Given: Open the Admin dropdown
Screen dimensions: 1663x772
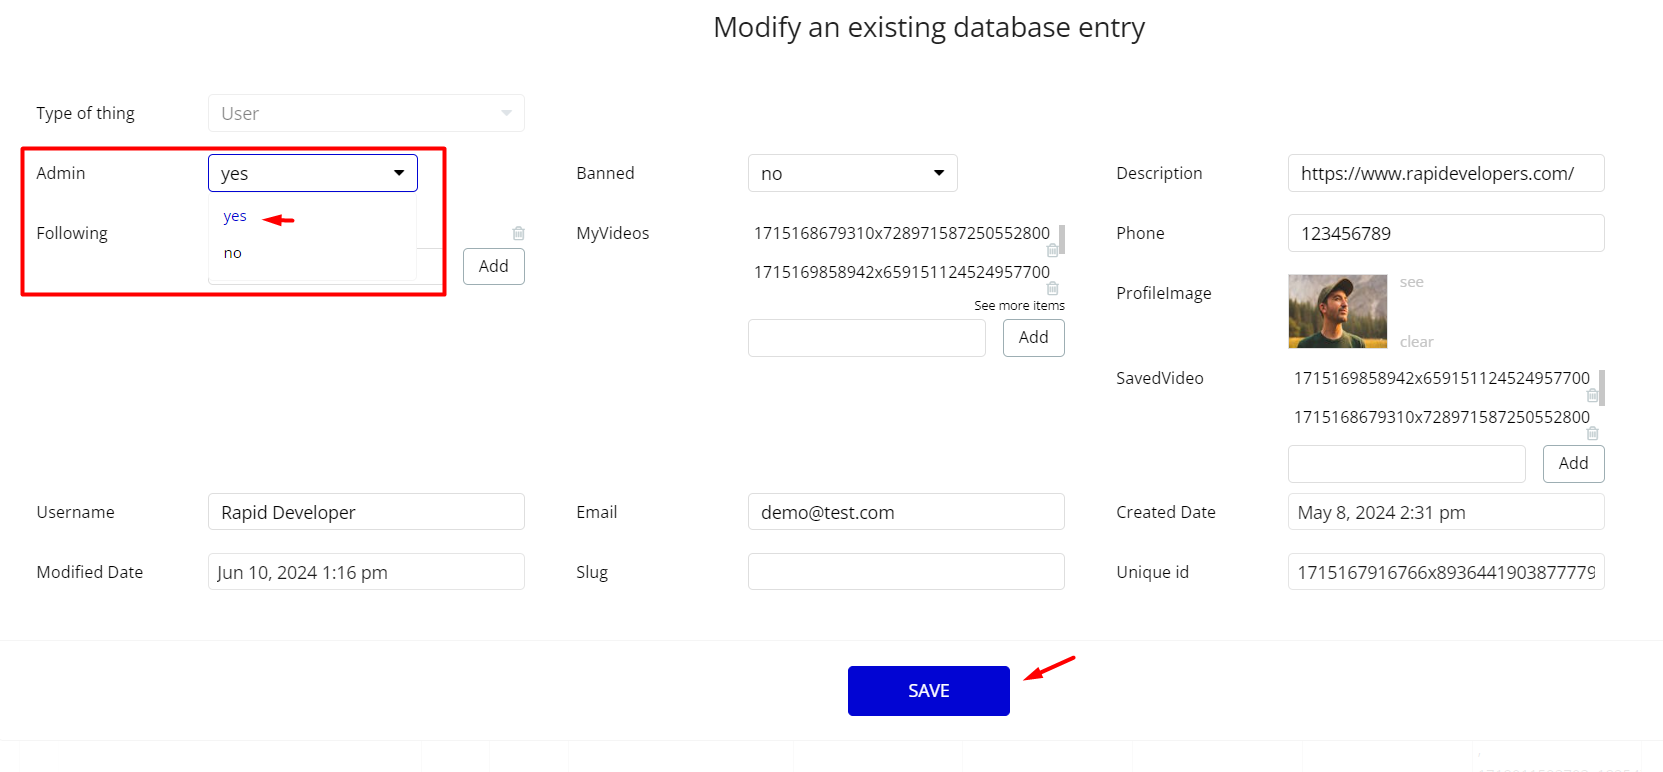Looking at the screenshot, I should 313,173.
